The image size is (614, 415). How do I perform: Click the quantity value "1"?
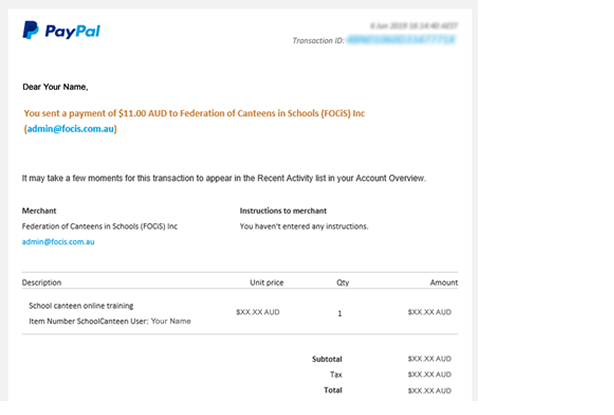pos(340,313)
